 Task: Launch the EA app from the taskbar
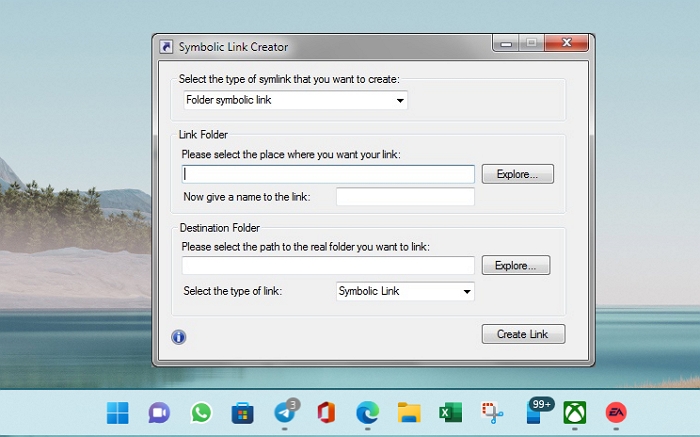616,412
